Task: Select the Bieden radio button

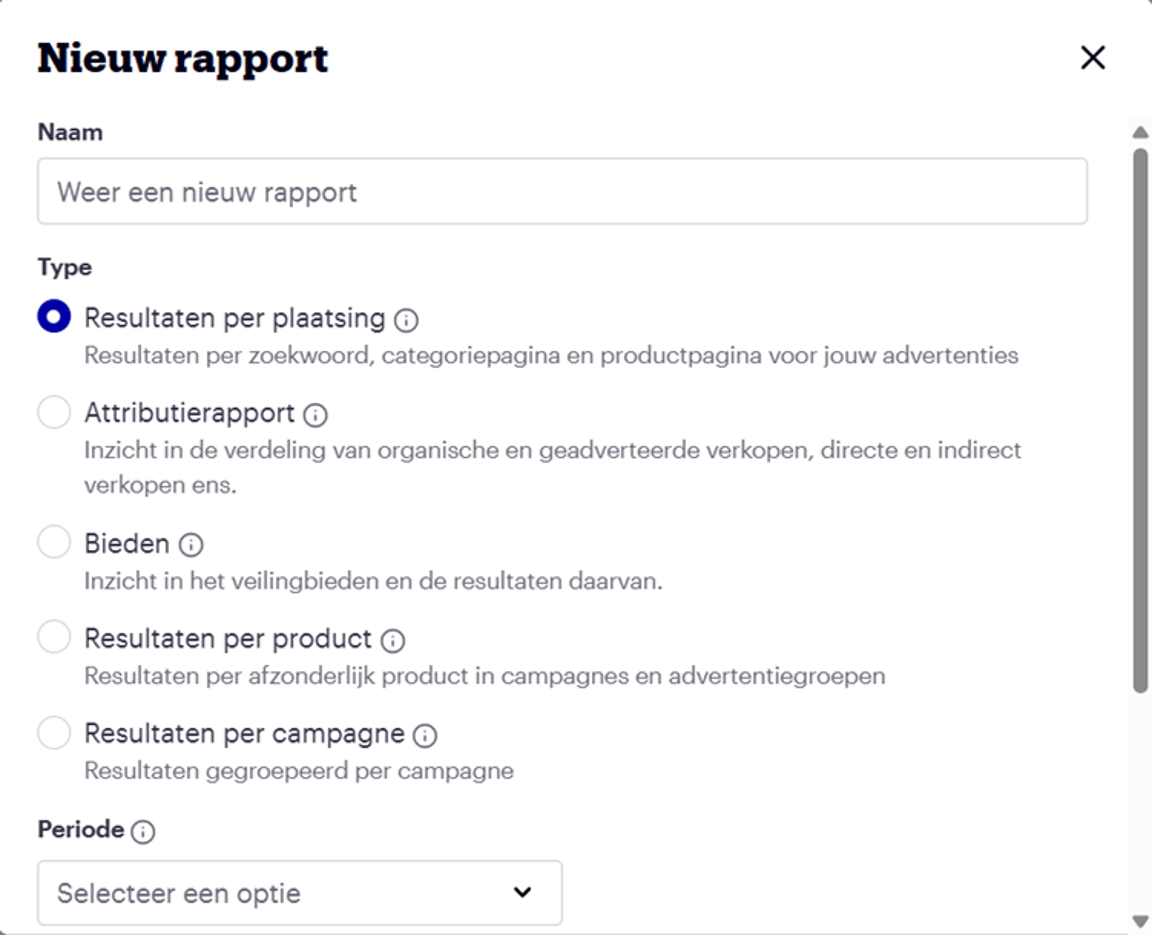Action: [54, 543]
